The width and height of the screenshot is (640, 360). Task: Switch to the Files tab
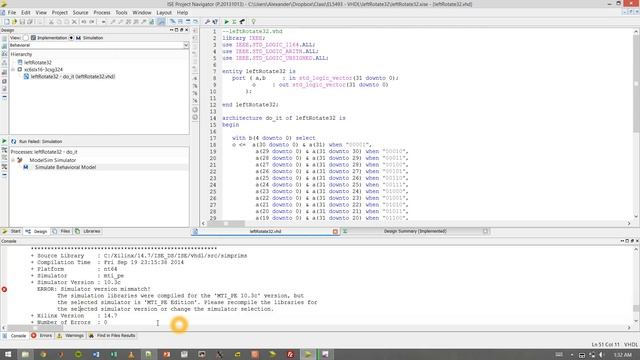[62, 231]
